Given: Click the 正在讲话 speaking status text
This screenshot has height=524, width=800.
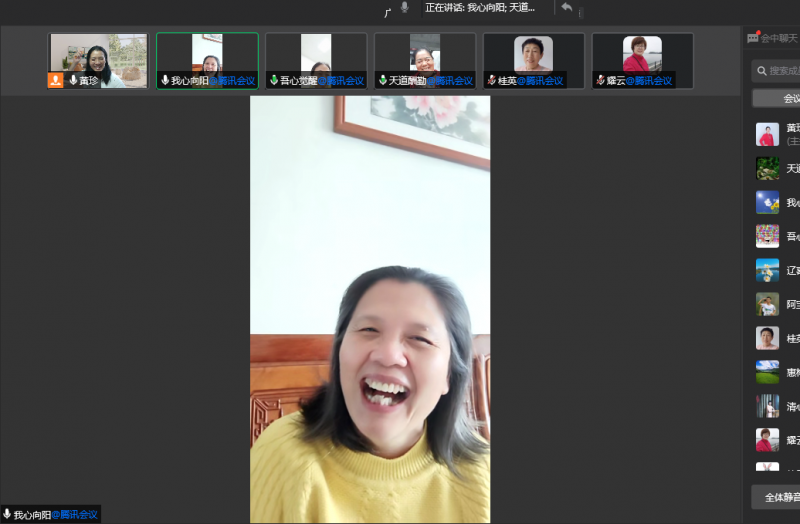Looking at the screenshot, I should (x=479, y=7).
